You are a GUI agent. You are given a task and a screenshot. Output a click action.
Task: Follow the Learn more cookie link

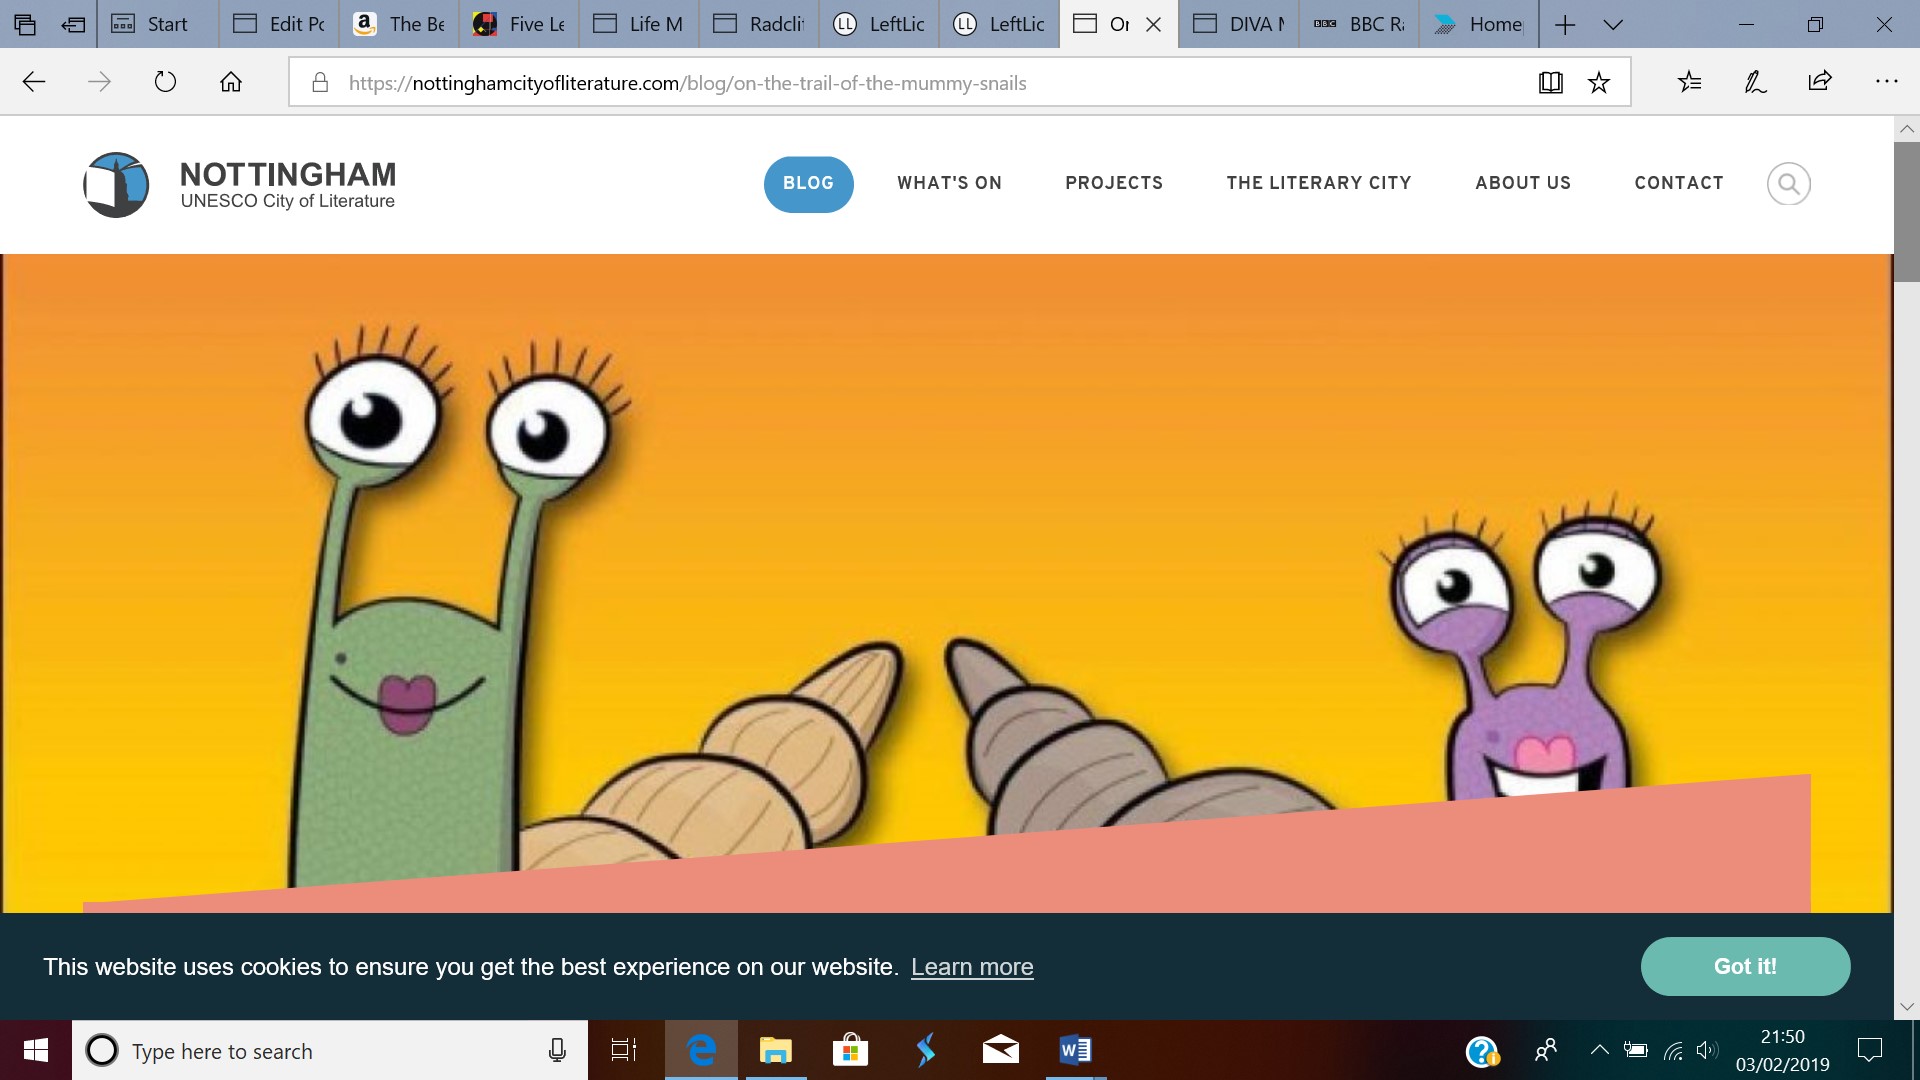[972, 967]
